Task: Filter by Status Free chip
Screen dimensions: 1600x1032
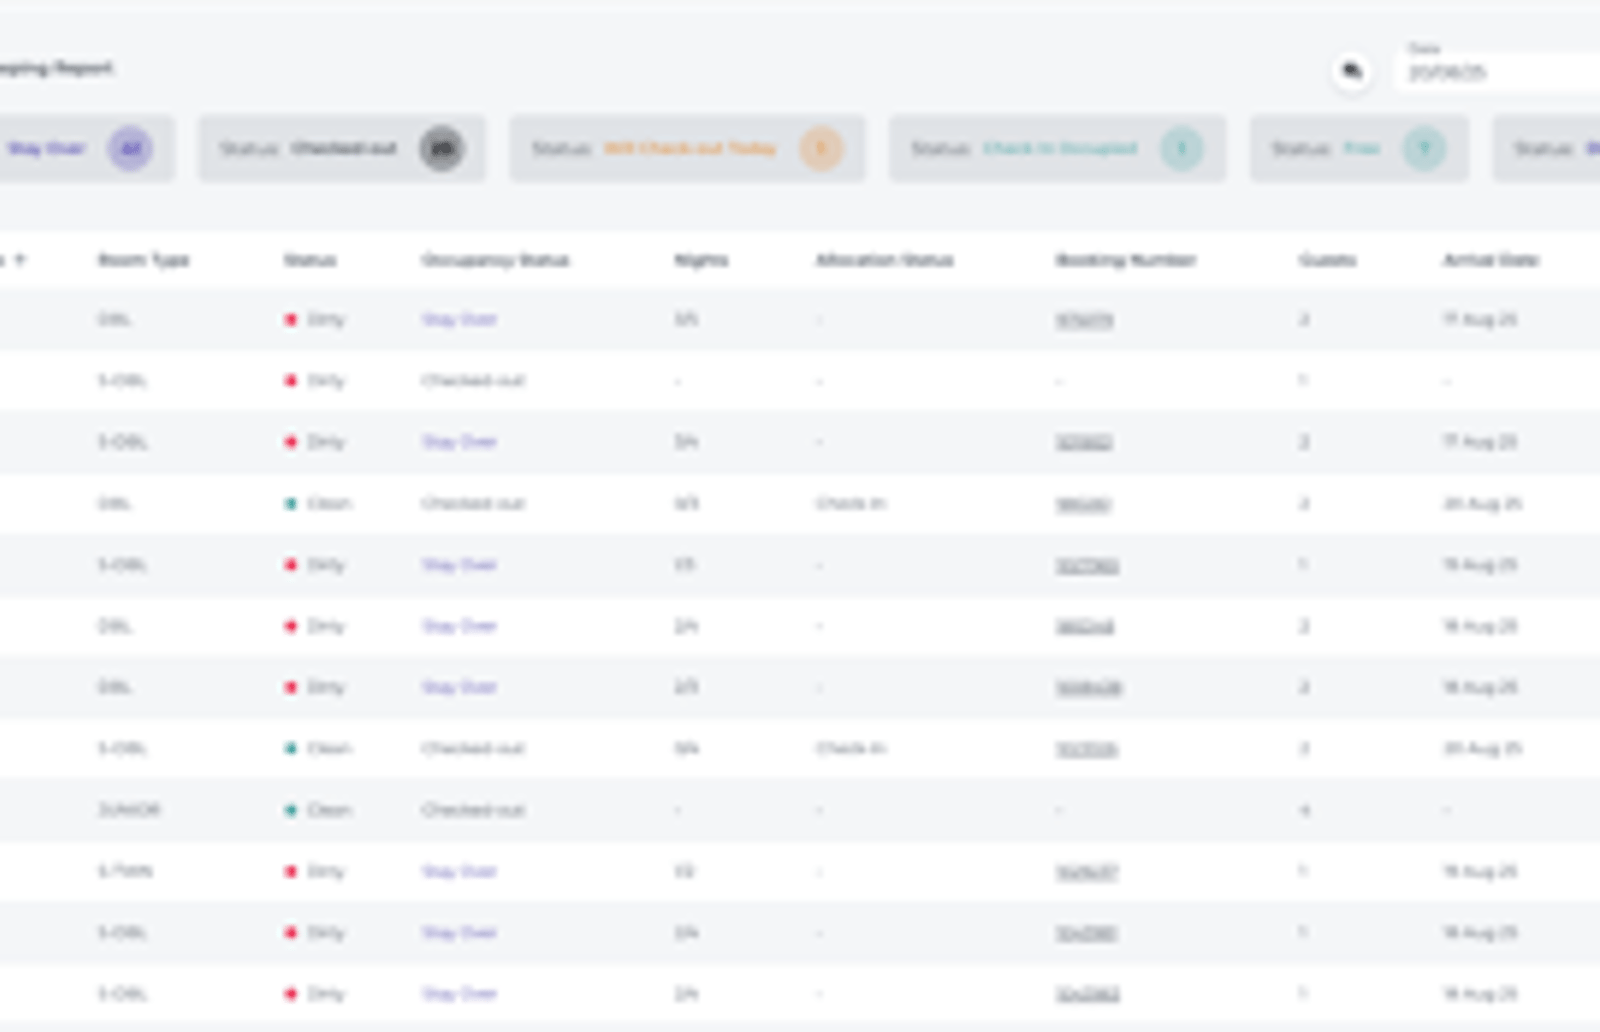Action: point(1359,148)
